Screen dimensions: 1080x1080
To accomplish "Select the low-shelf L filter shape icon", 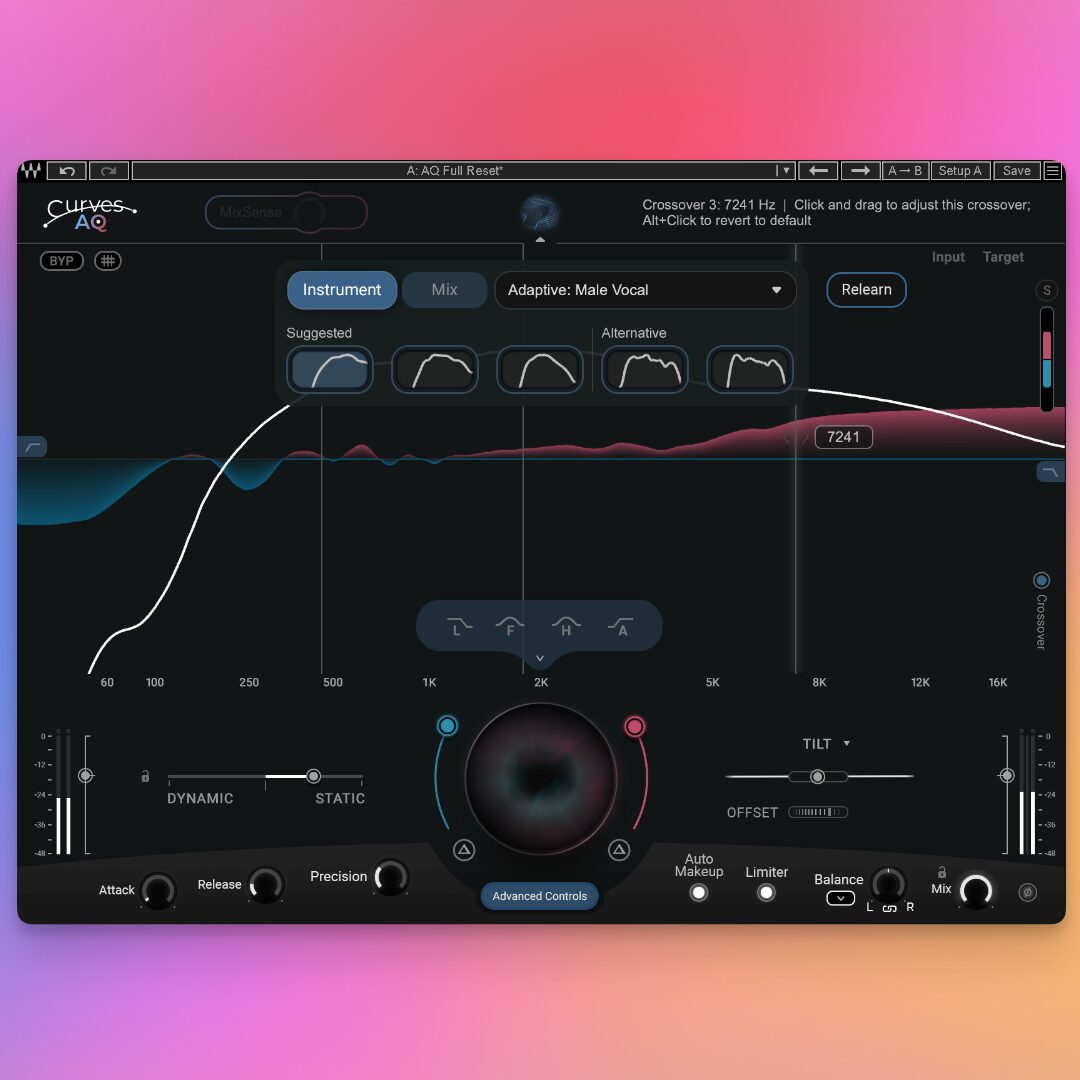I will (458, 627).
